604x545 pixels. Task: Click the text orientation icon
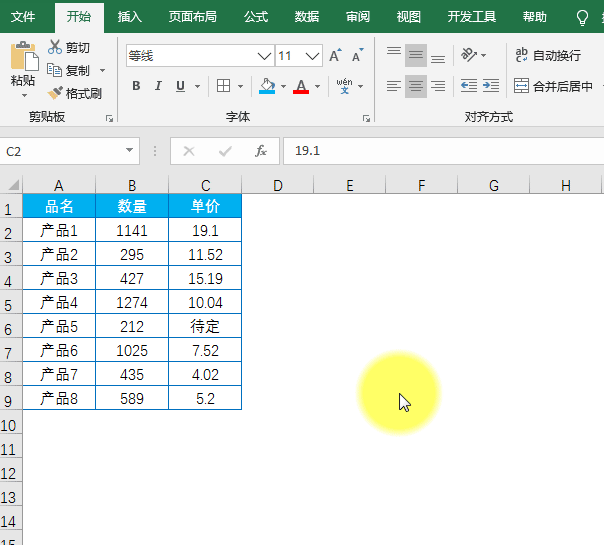pos(469,55)
